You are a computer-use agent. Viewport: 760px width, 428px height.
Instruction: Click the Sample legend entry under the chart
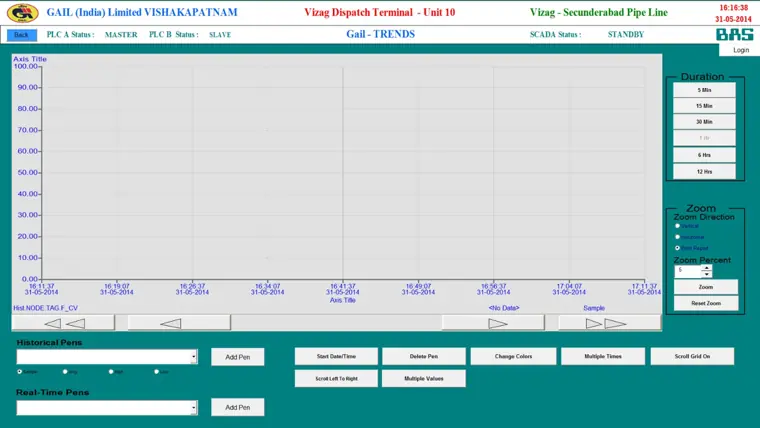click(x=594, y=308)
